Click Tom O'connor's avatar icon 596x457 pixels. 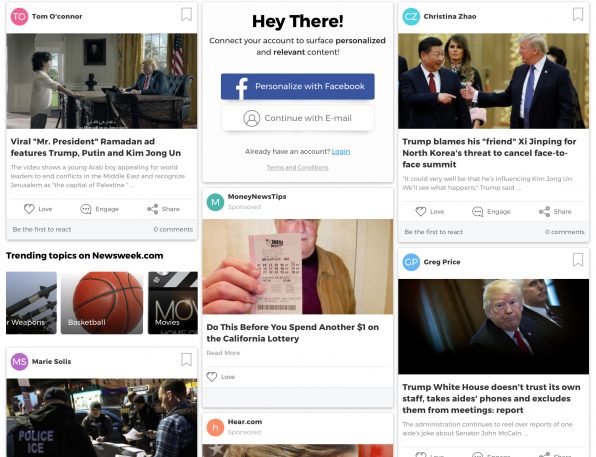19,16
